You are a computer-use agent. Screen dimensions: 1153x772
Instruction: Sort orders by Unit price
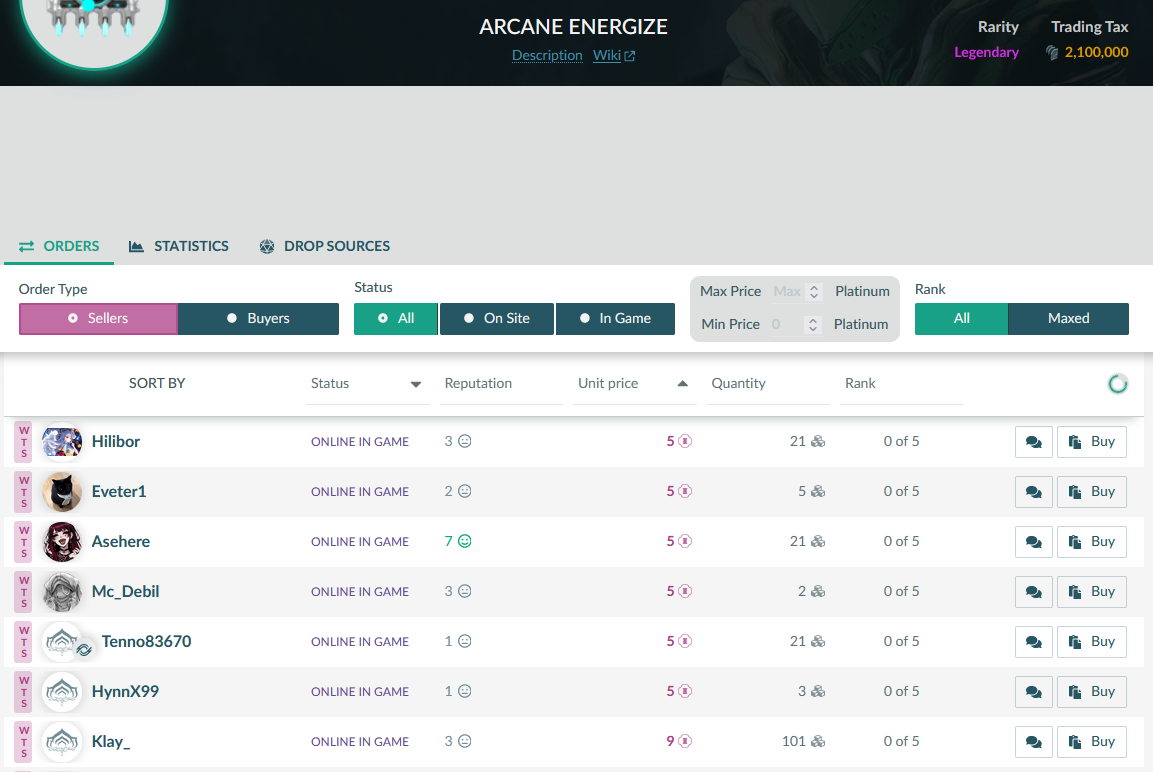tap(635, 384)
